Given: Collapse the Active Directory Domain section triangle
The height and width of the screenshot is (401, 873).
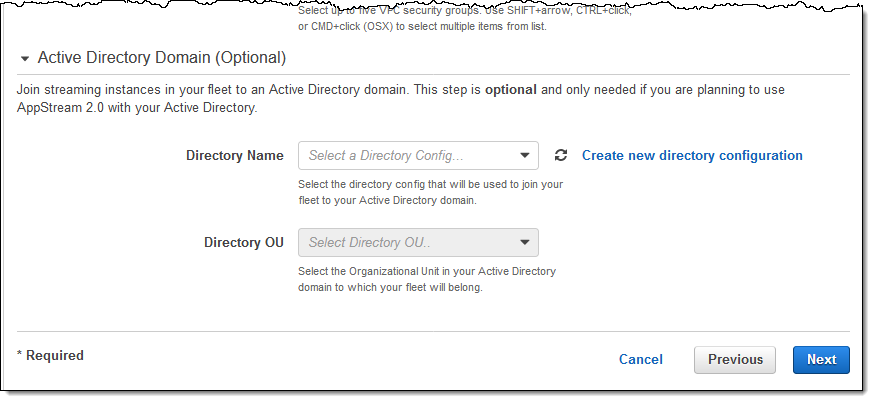Looking at the screenshot, I should (x=25, y=58).
